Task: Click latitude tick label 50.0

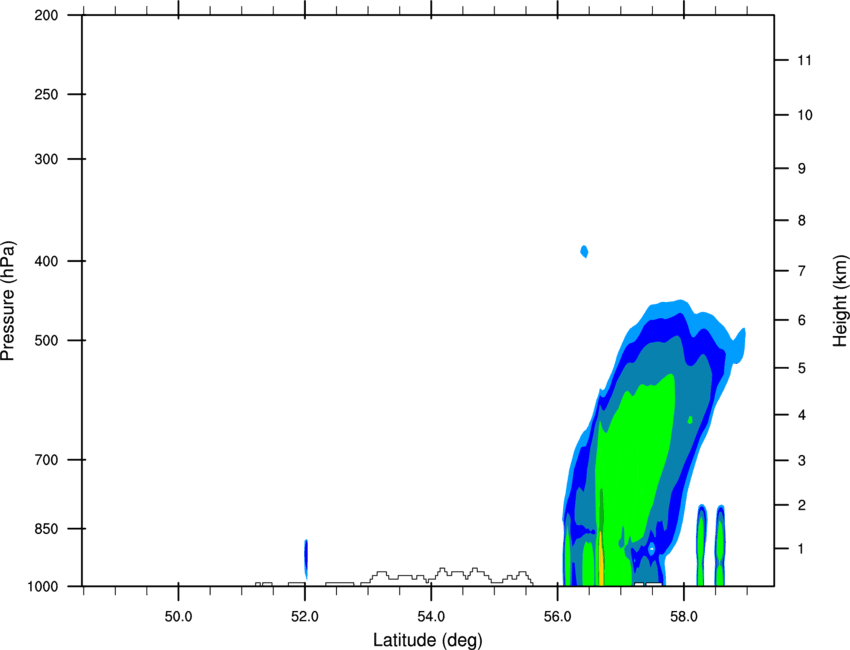Action: point(178,617)
